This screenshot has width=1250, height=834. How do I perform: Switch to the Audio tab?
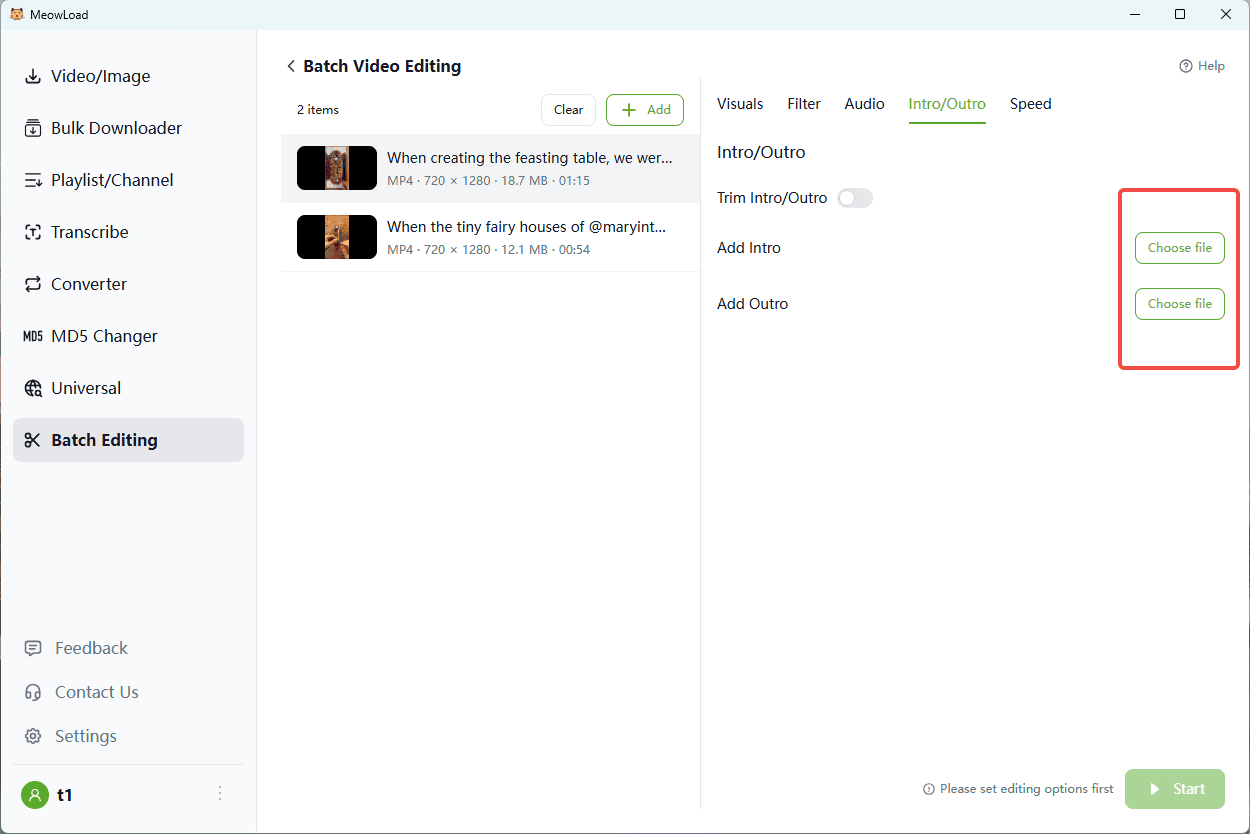pos(864,104)
